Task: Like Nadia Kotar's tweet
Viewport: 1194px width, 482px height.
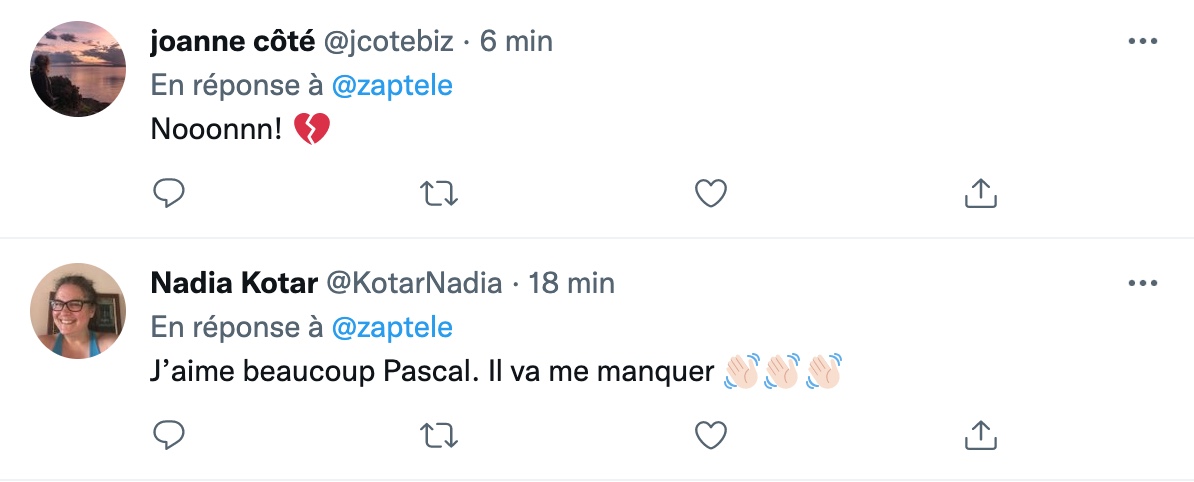Action: tap(711, 436)
